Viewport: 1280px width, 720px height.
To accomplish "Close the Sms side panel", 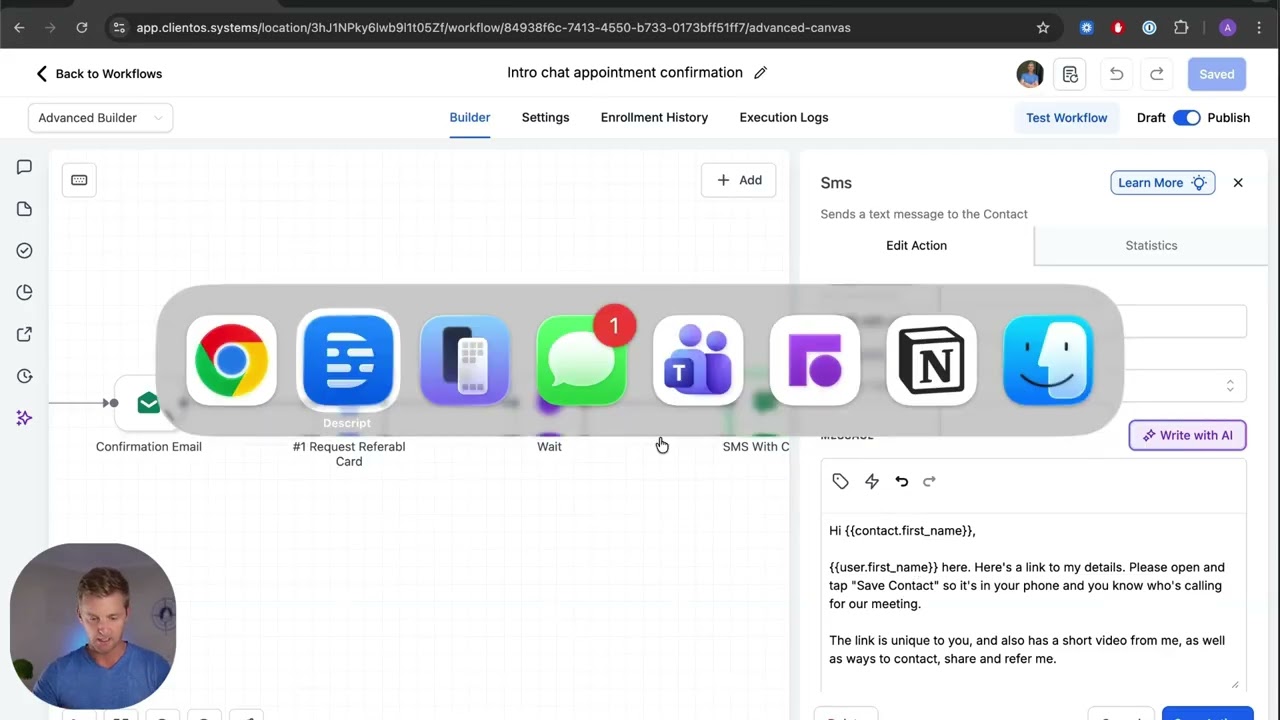I will pos(1238,183).
